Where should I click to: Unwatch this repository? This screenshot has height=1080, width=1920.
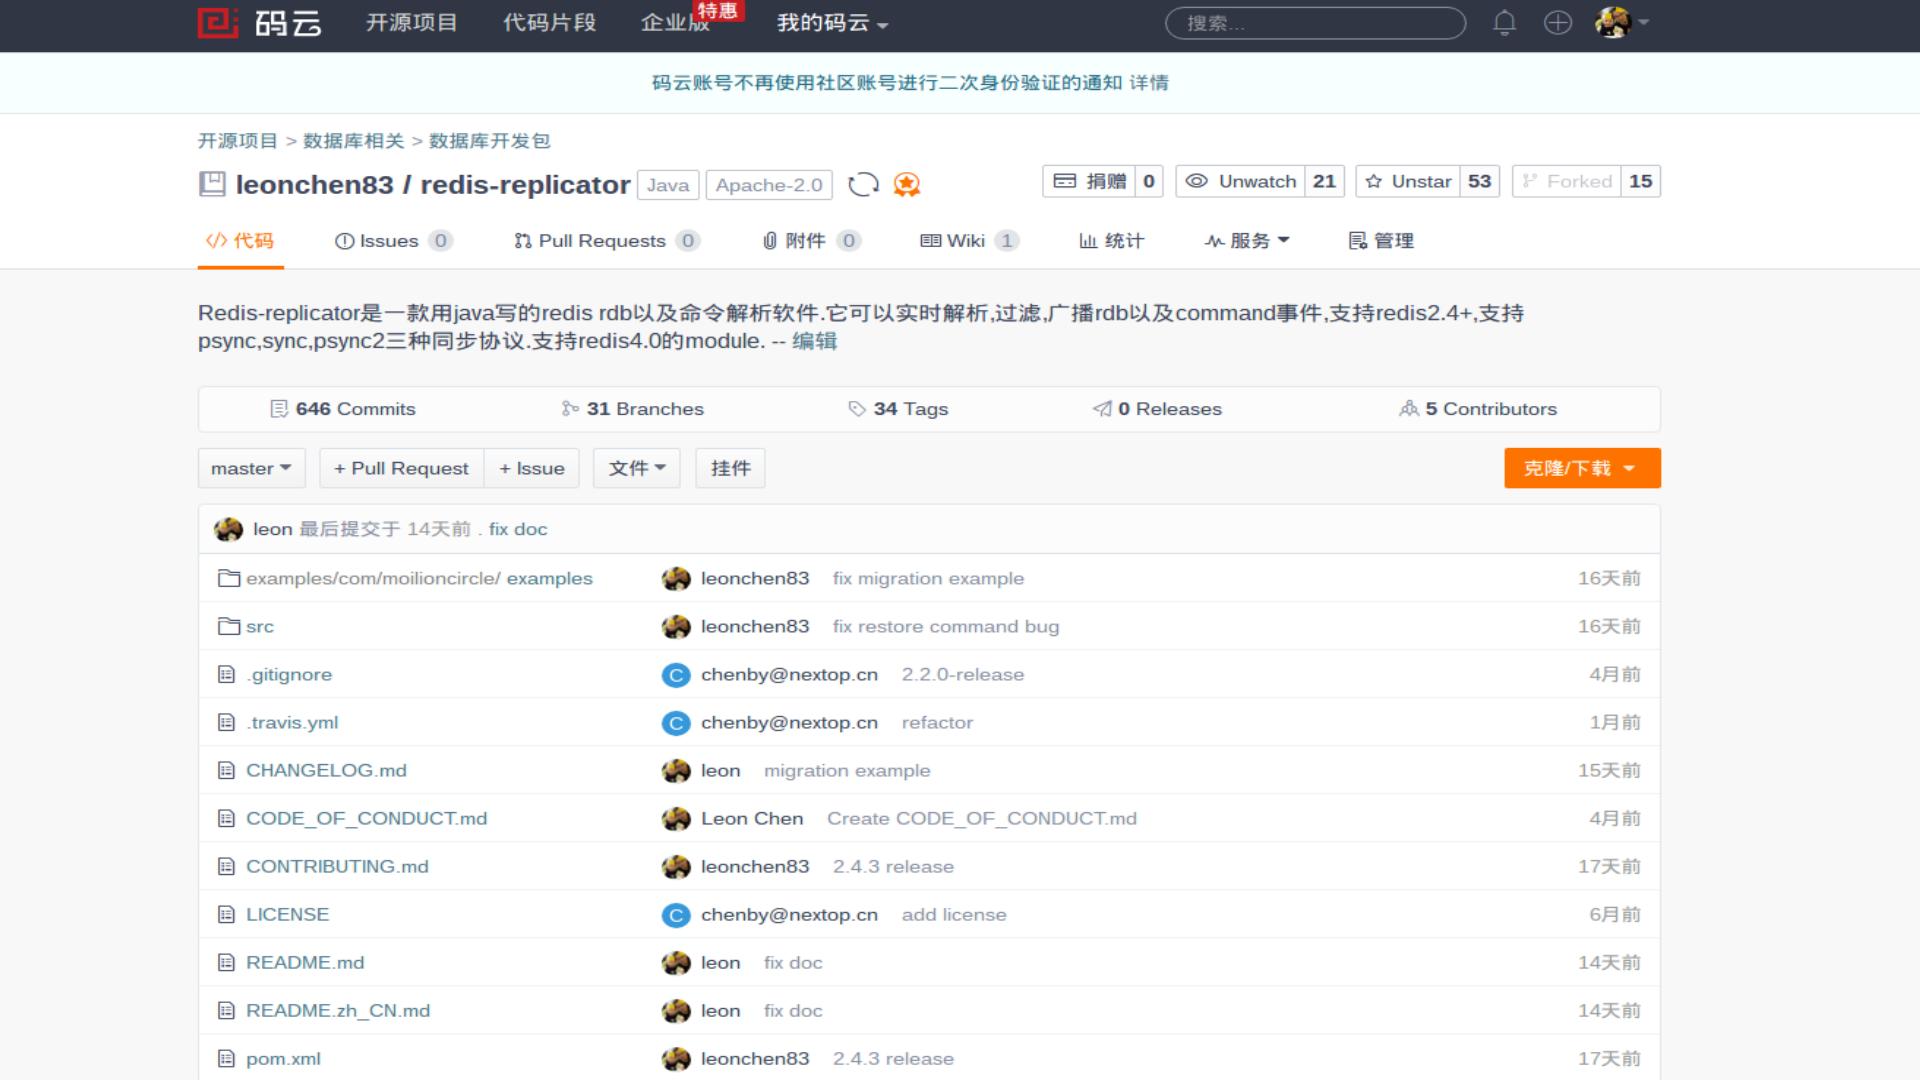pyautogui.click(x=1240, y=181)
